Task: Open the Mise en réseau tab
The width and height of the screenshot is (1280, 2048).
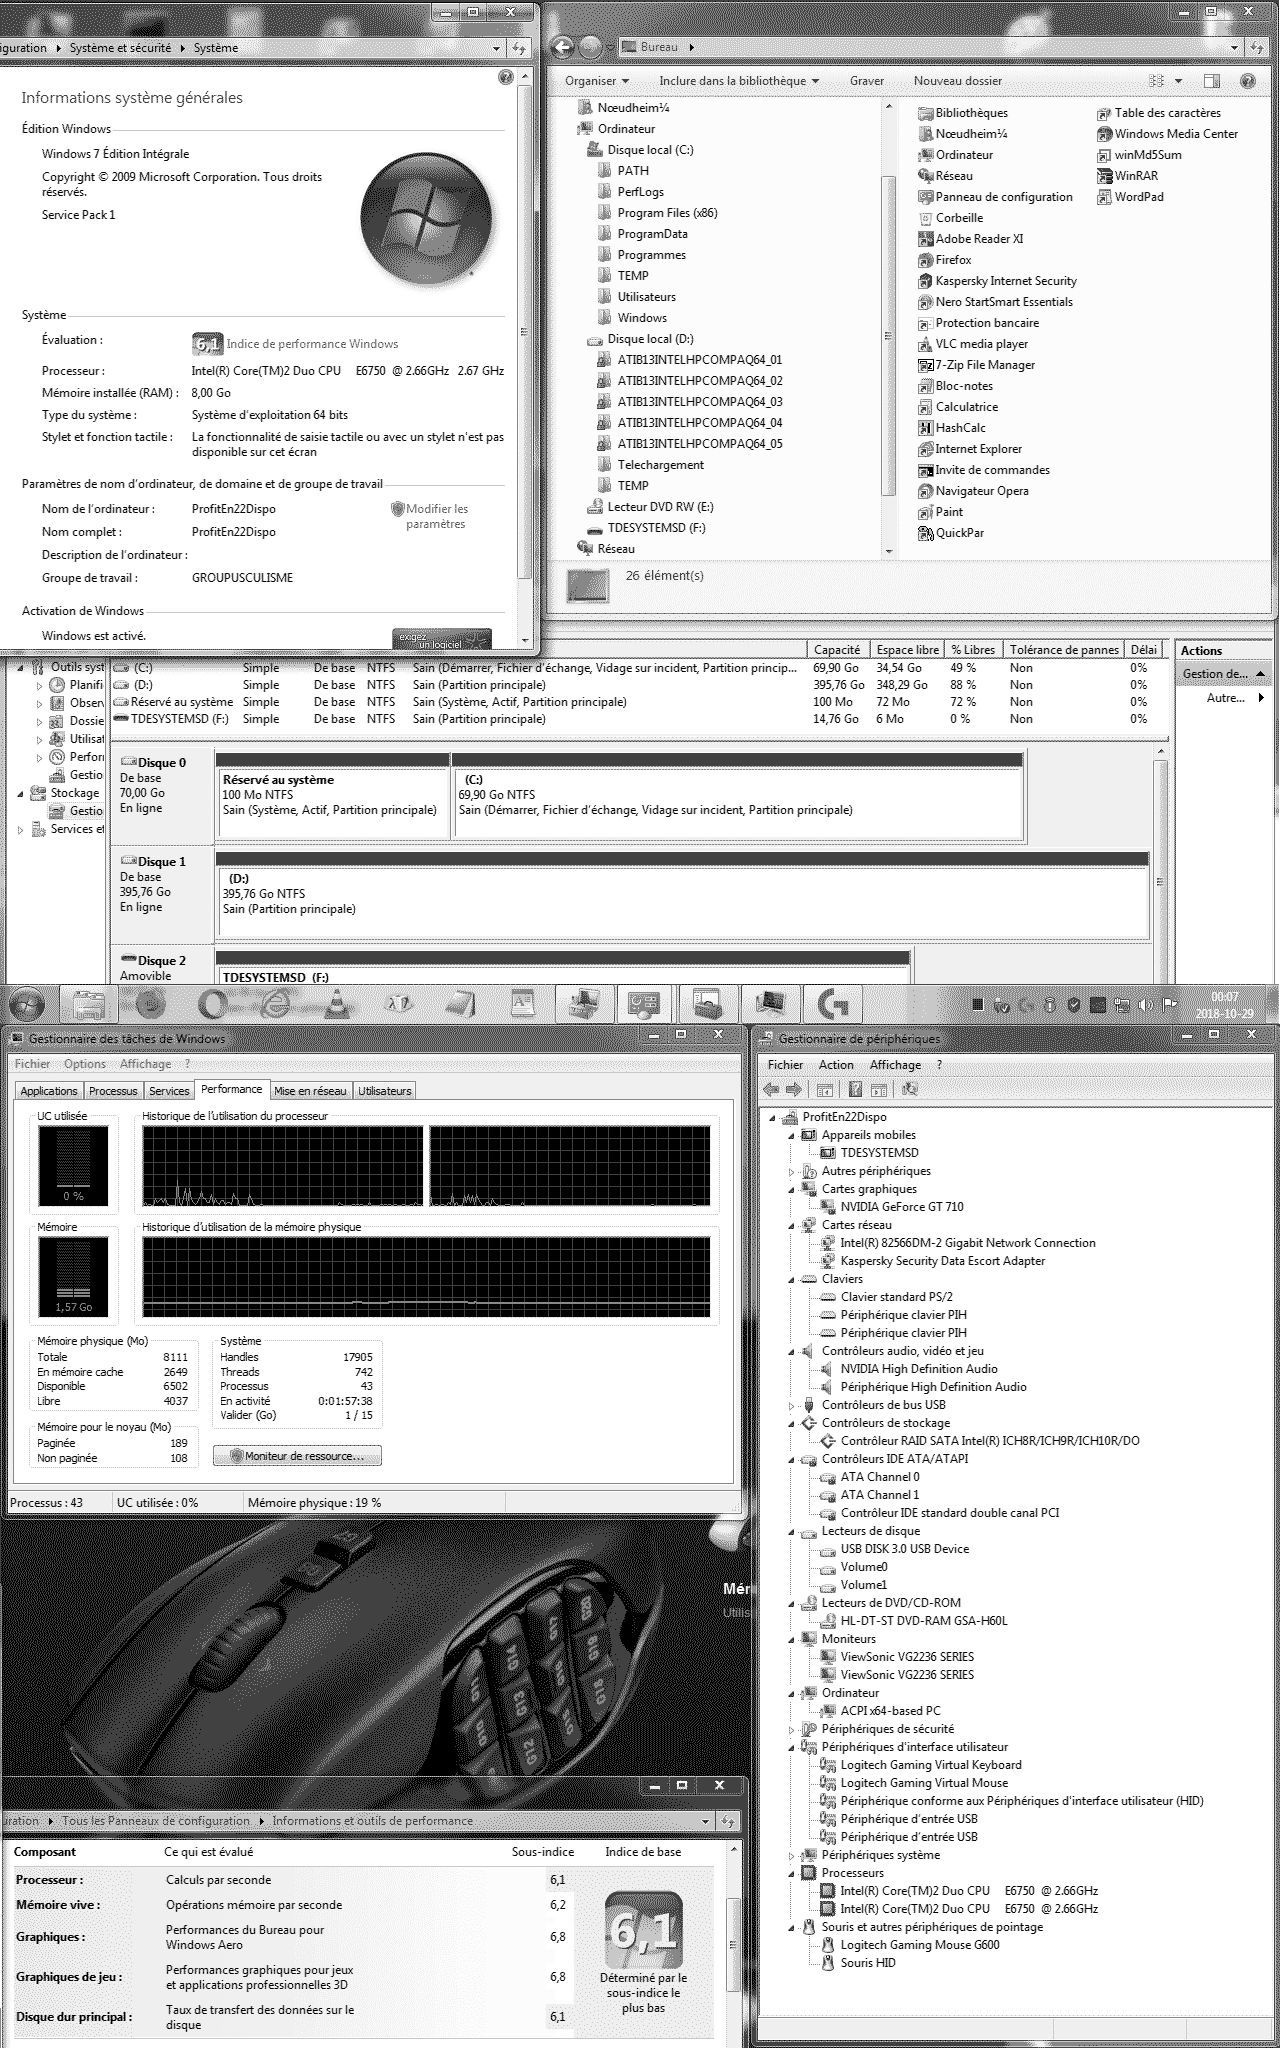Action: (310, 1091)
